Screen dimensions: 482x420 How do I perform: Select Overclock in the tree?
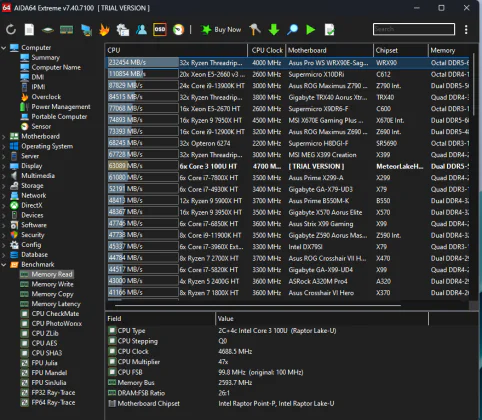tap(46, 97)
